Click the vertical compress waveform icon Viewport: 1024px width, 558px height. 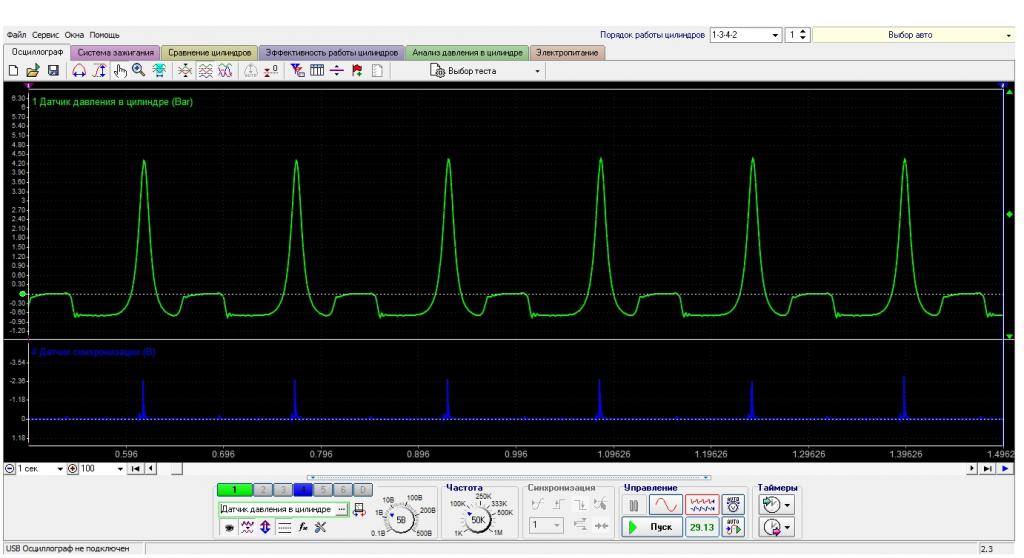[x=185, y=71]
